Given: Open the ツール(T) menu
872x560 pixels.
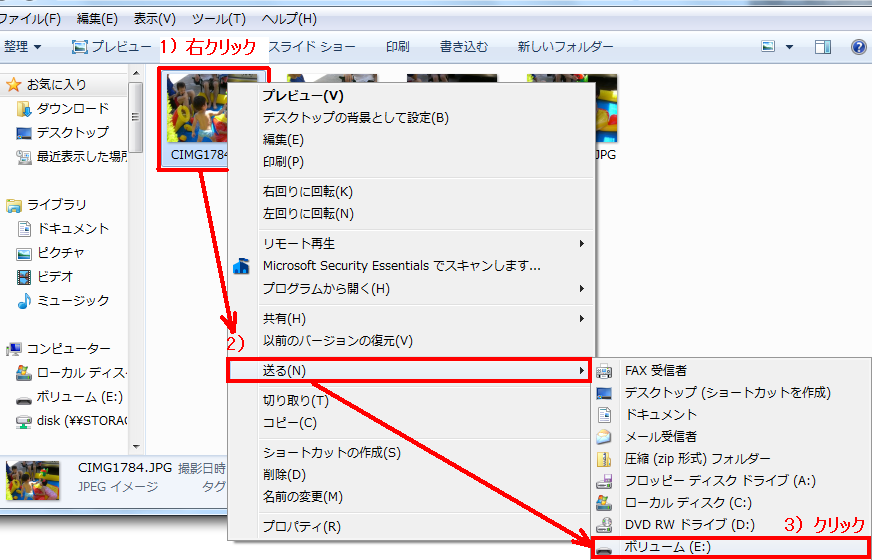Looking at the screenshot, I should pos(218,19).
